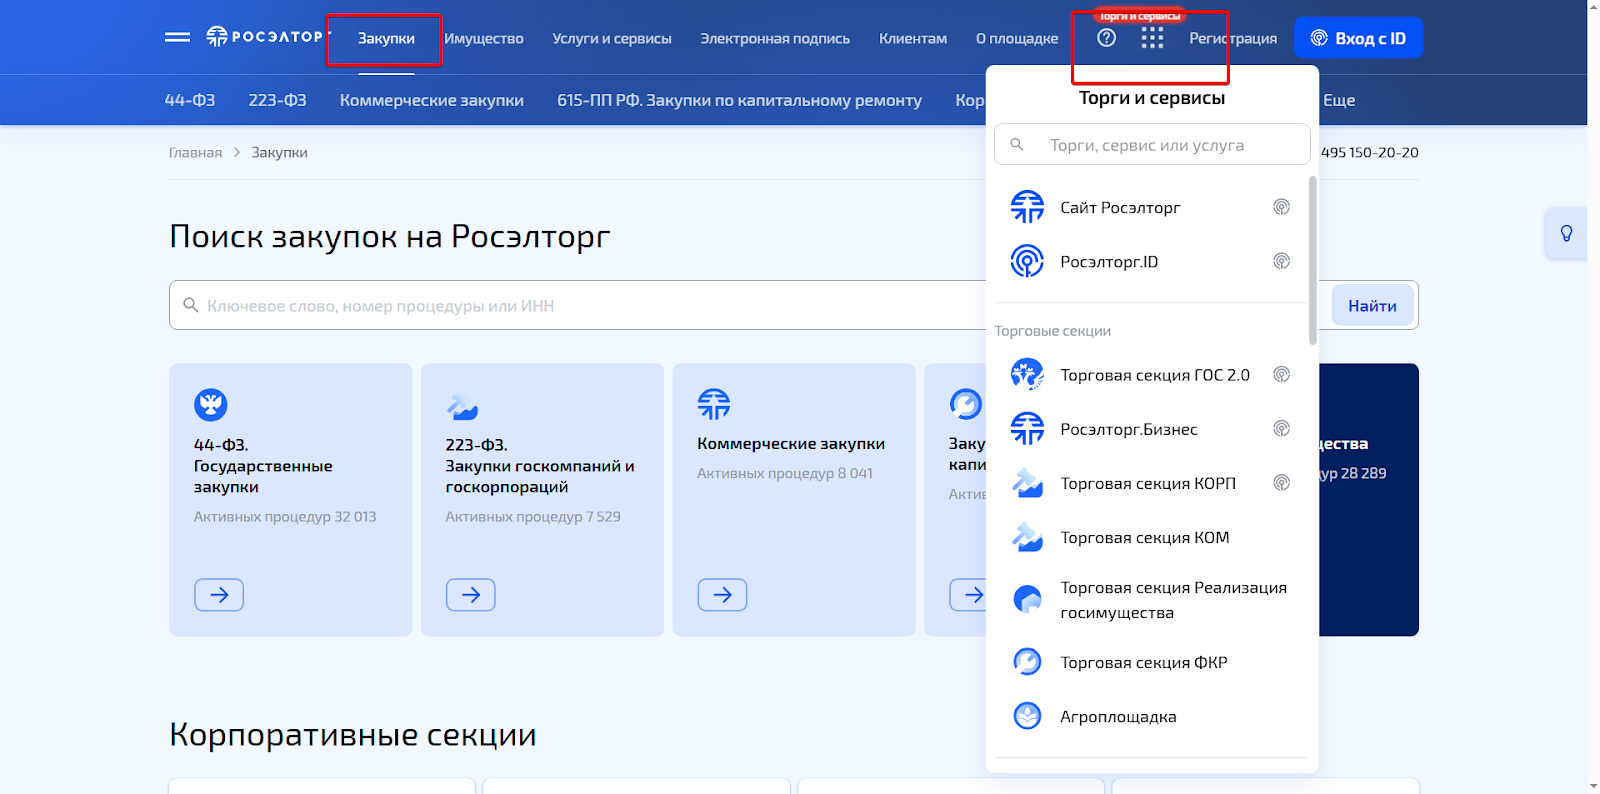The width and height of the screenshot is (1600, 794).
Task: Click the Росэлторг logo
Action: 267,37
